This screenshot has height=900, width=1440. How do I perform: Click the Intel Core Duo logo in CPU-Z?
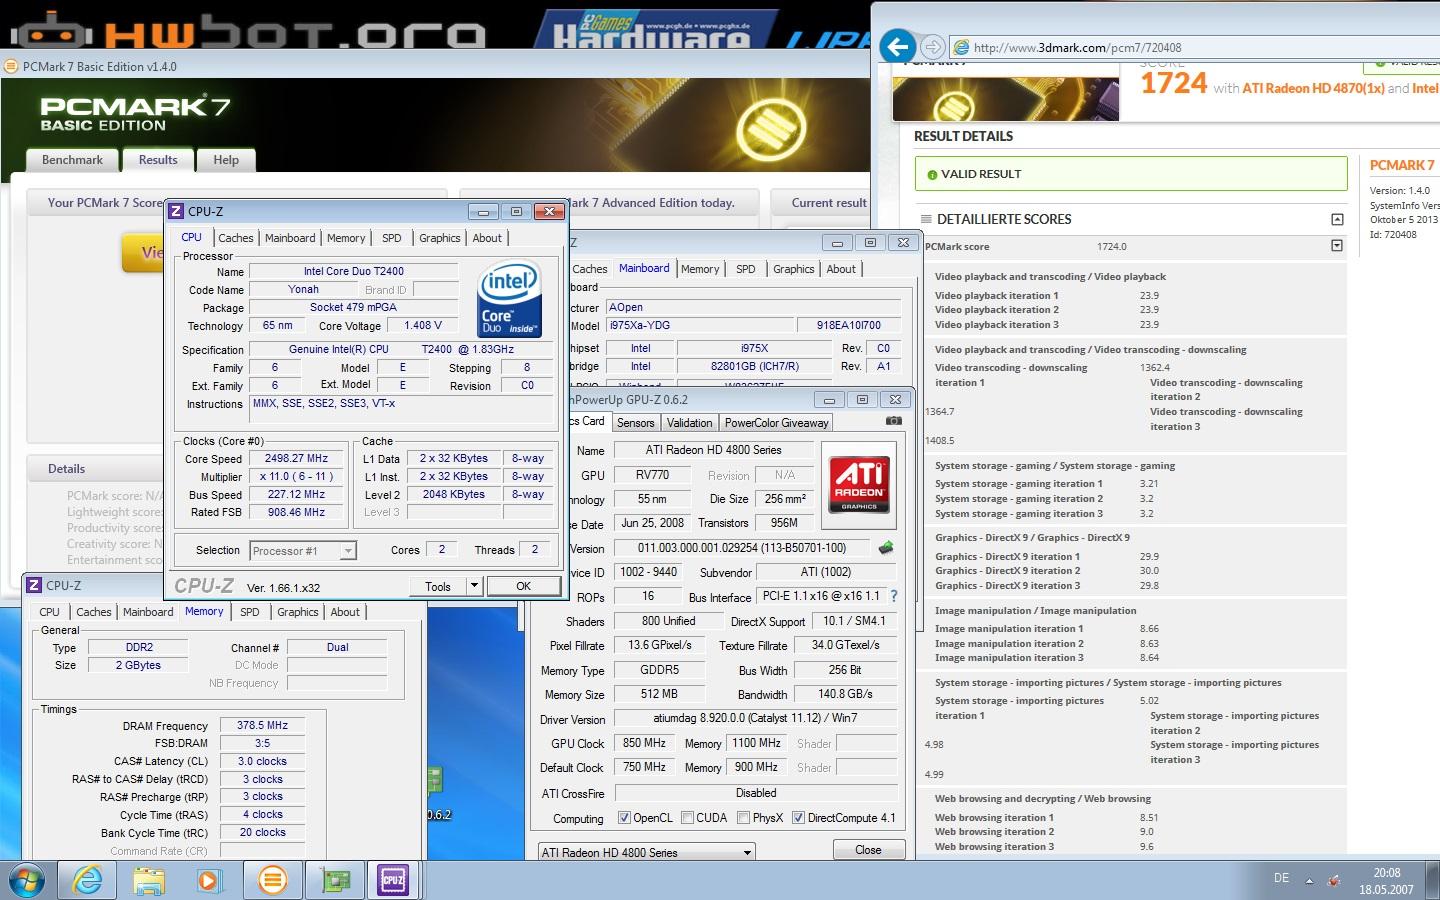(510, 298)
